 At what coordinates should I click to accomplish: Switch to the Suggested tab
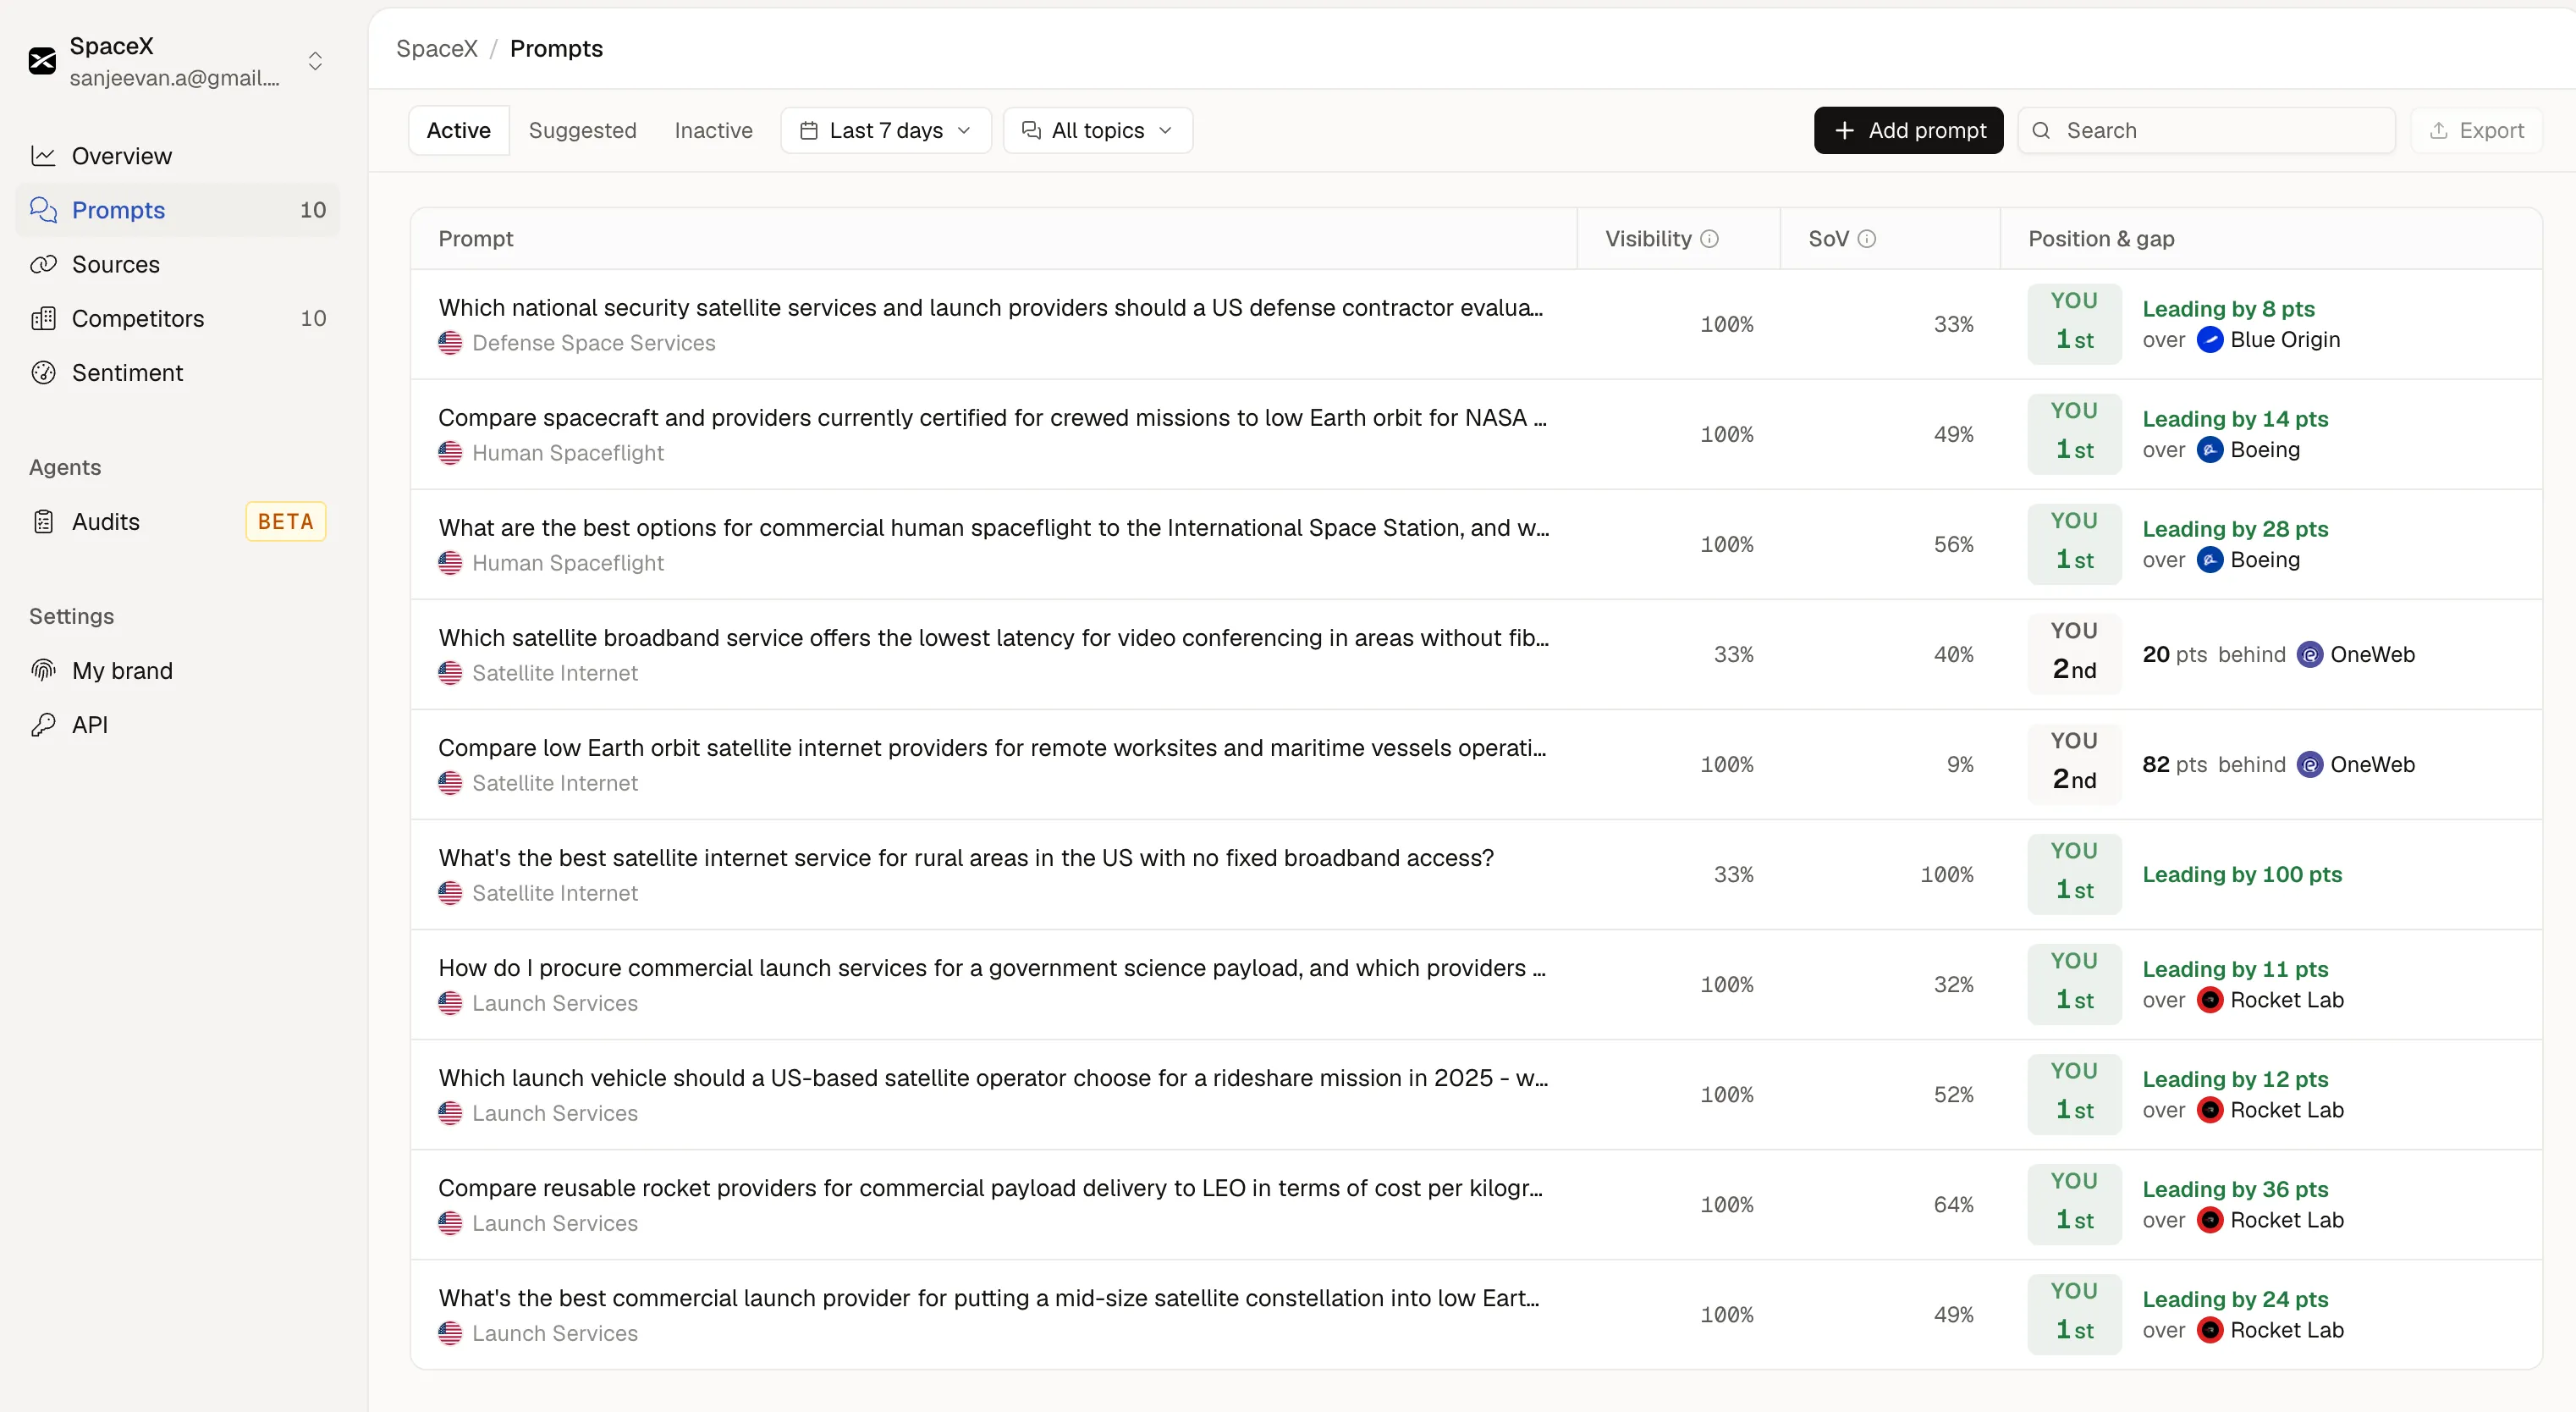pos(582,130)
